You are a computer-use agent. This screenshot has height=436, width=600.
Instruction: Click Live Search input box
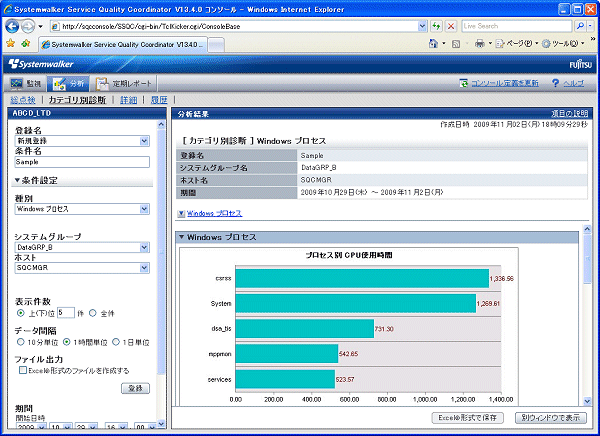(517, 26)
